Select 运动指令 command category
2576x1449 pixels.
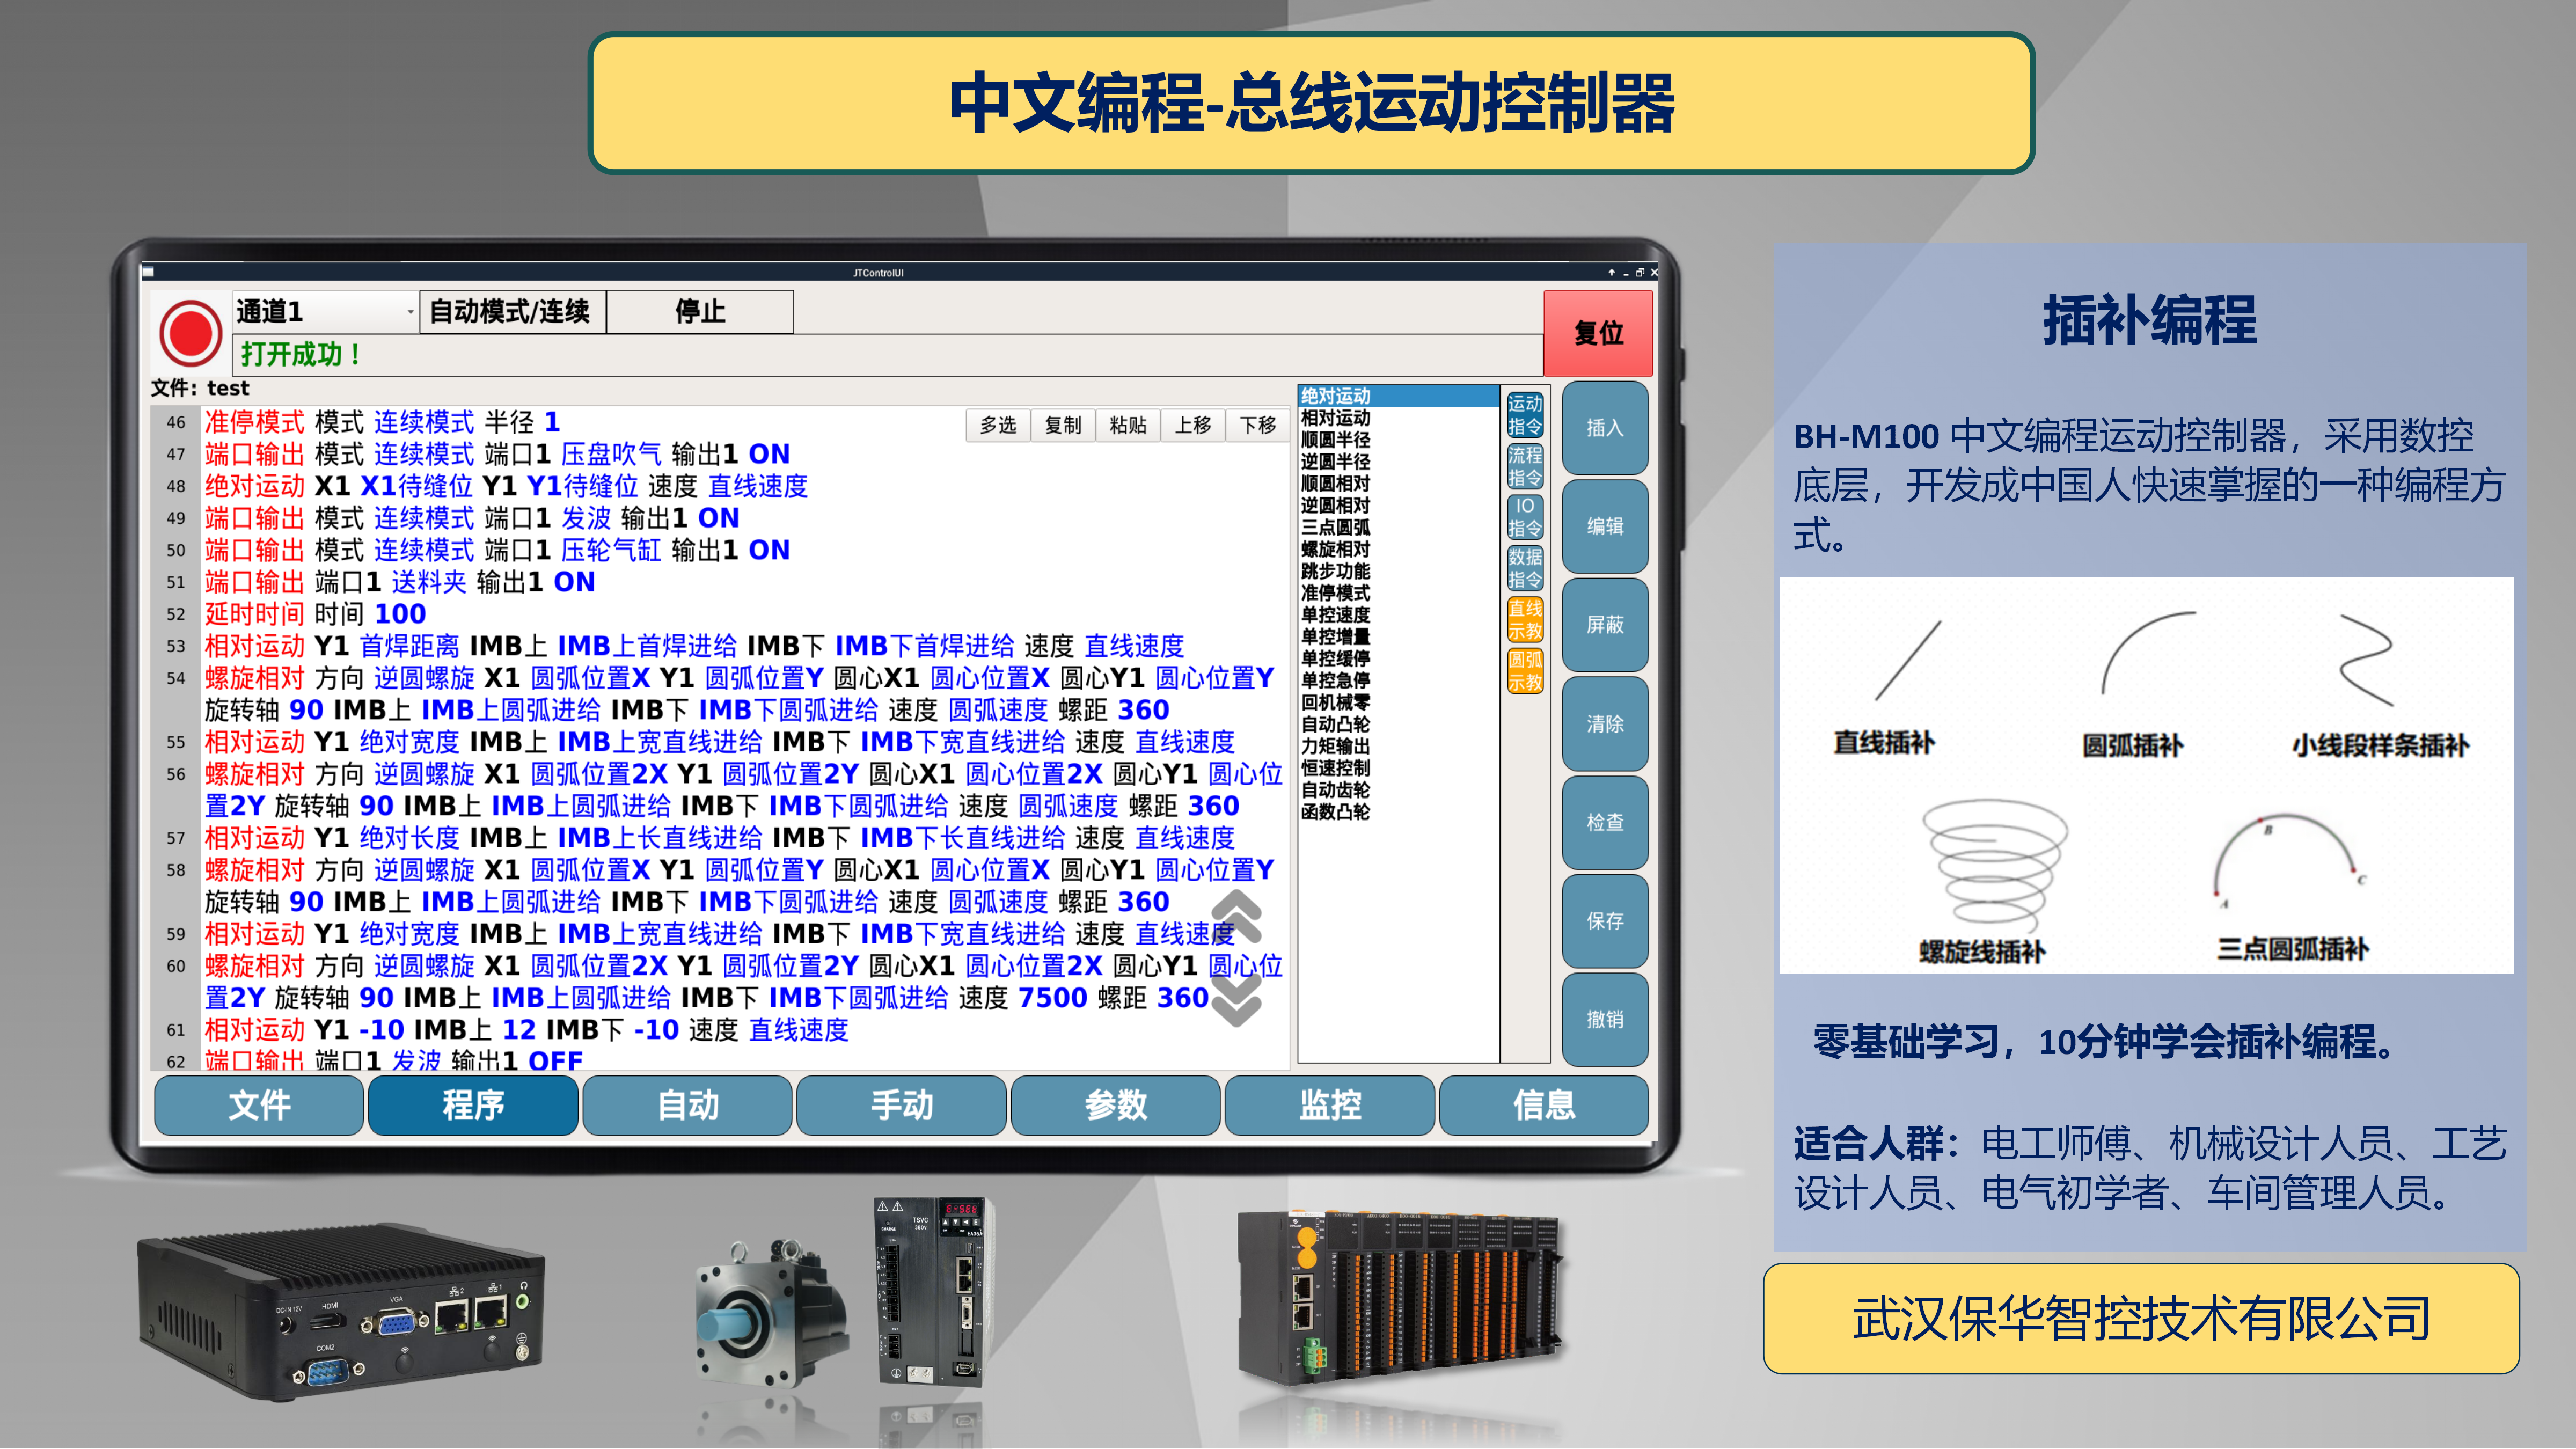click(1525, 415)
